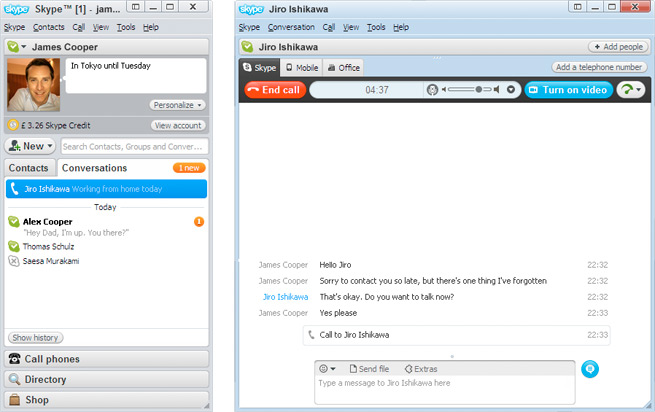Open the Call phones panel
655x412 pixels.
click(107, 359)
